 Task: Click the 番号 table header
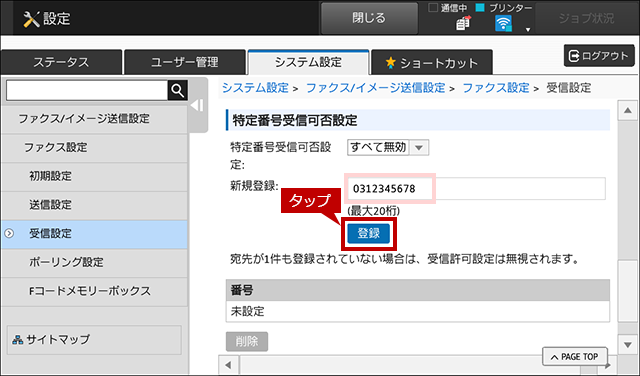[418, 290]
